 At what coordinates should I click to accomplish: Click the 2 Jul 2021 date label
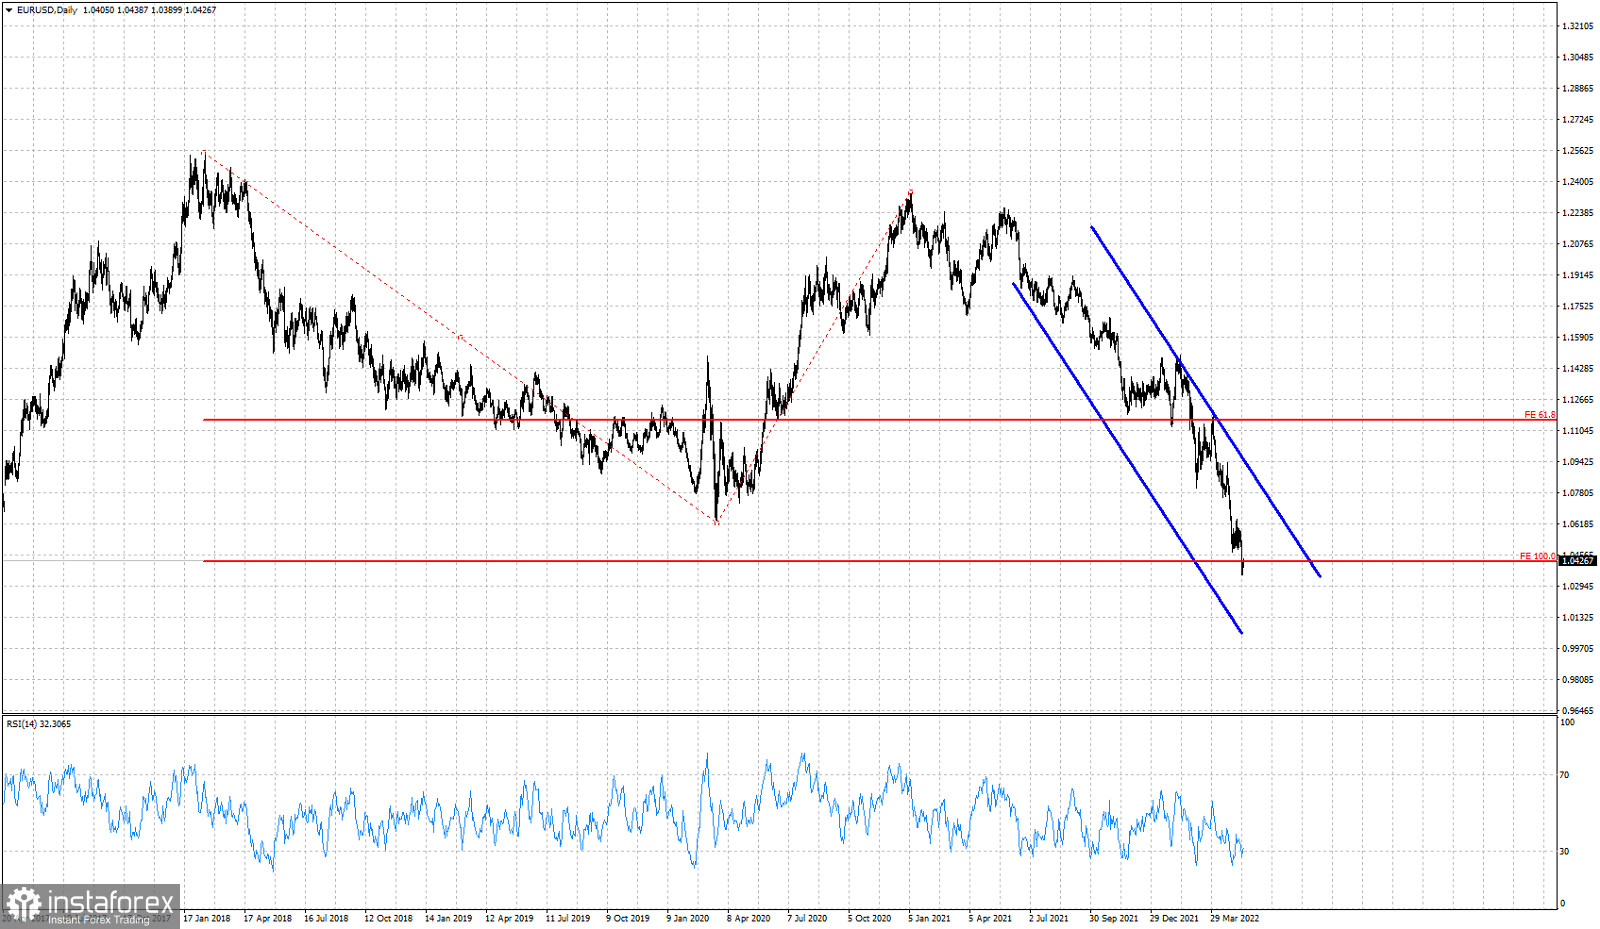click(1049, 918)
